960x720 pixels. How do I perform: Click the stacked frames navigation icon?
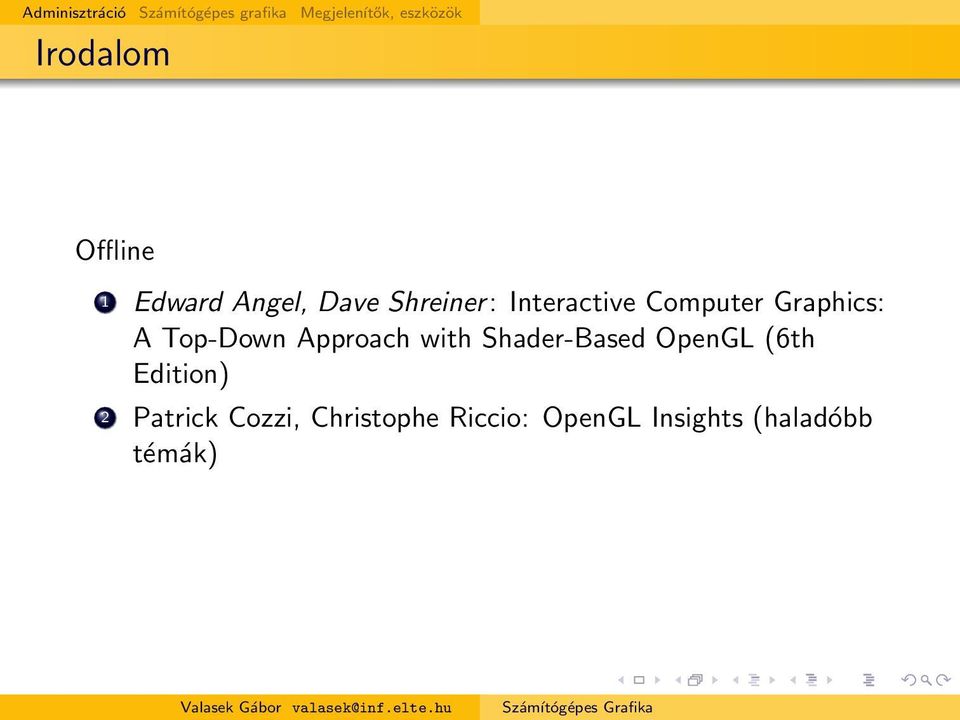coord(696,680)
